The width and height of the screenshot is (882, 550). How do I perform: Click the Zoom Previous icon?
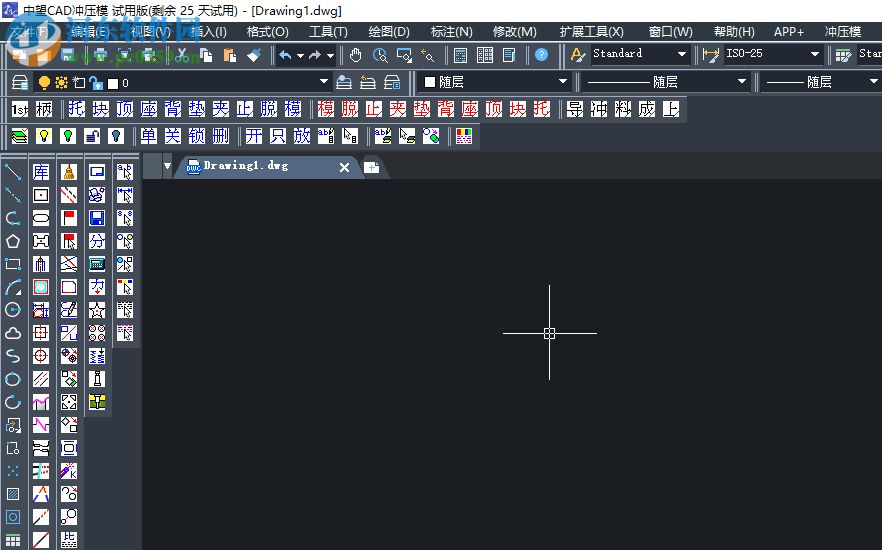[x=428, y=55]
